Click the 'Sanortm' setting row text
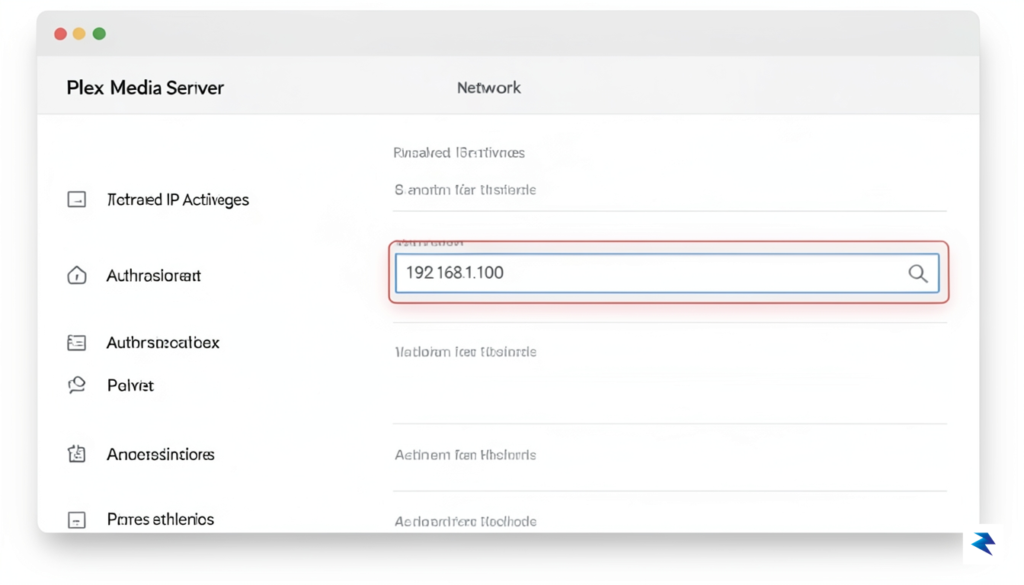 click(465, 189)
